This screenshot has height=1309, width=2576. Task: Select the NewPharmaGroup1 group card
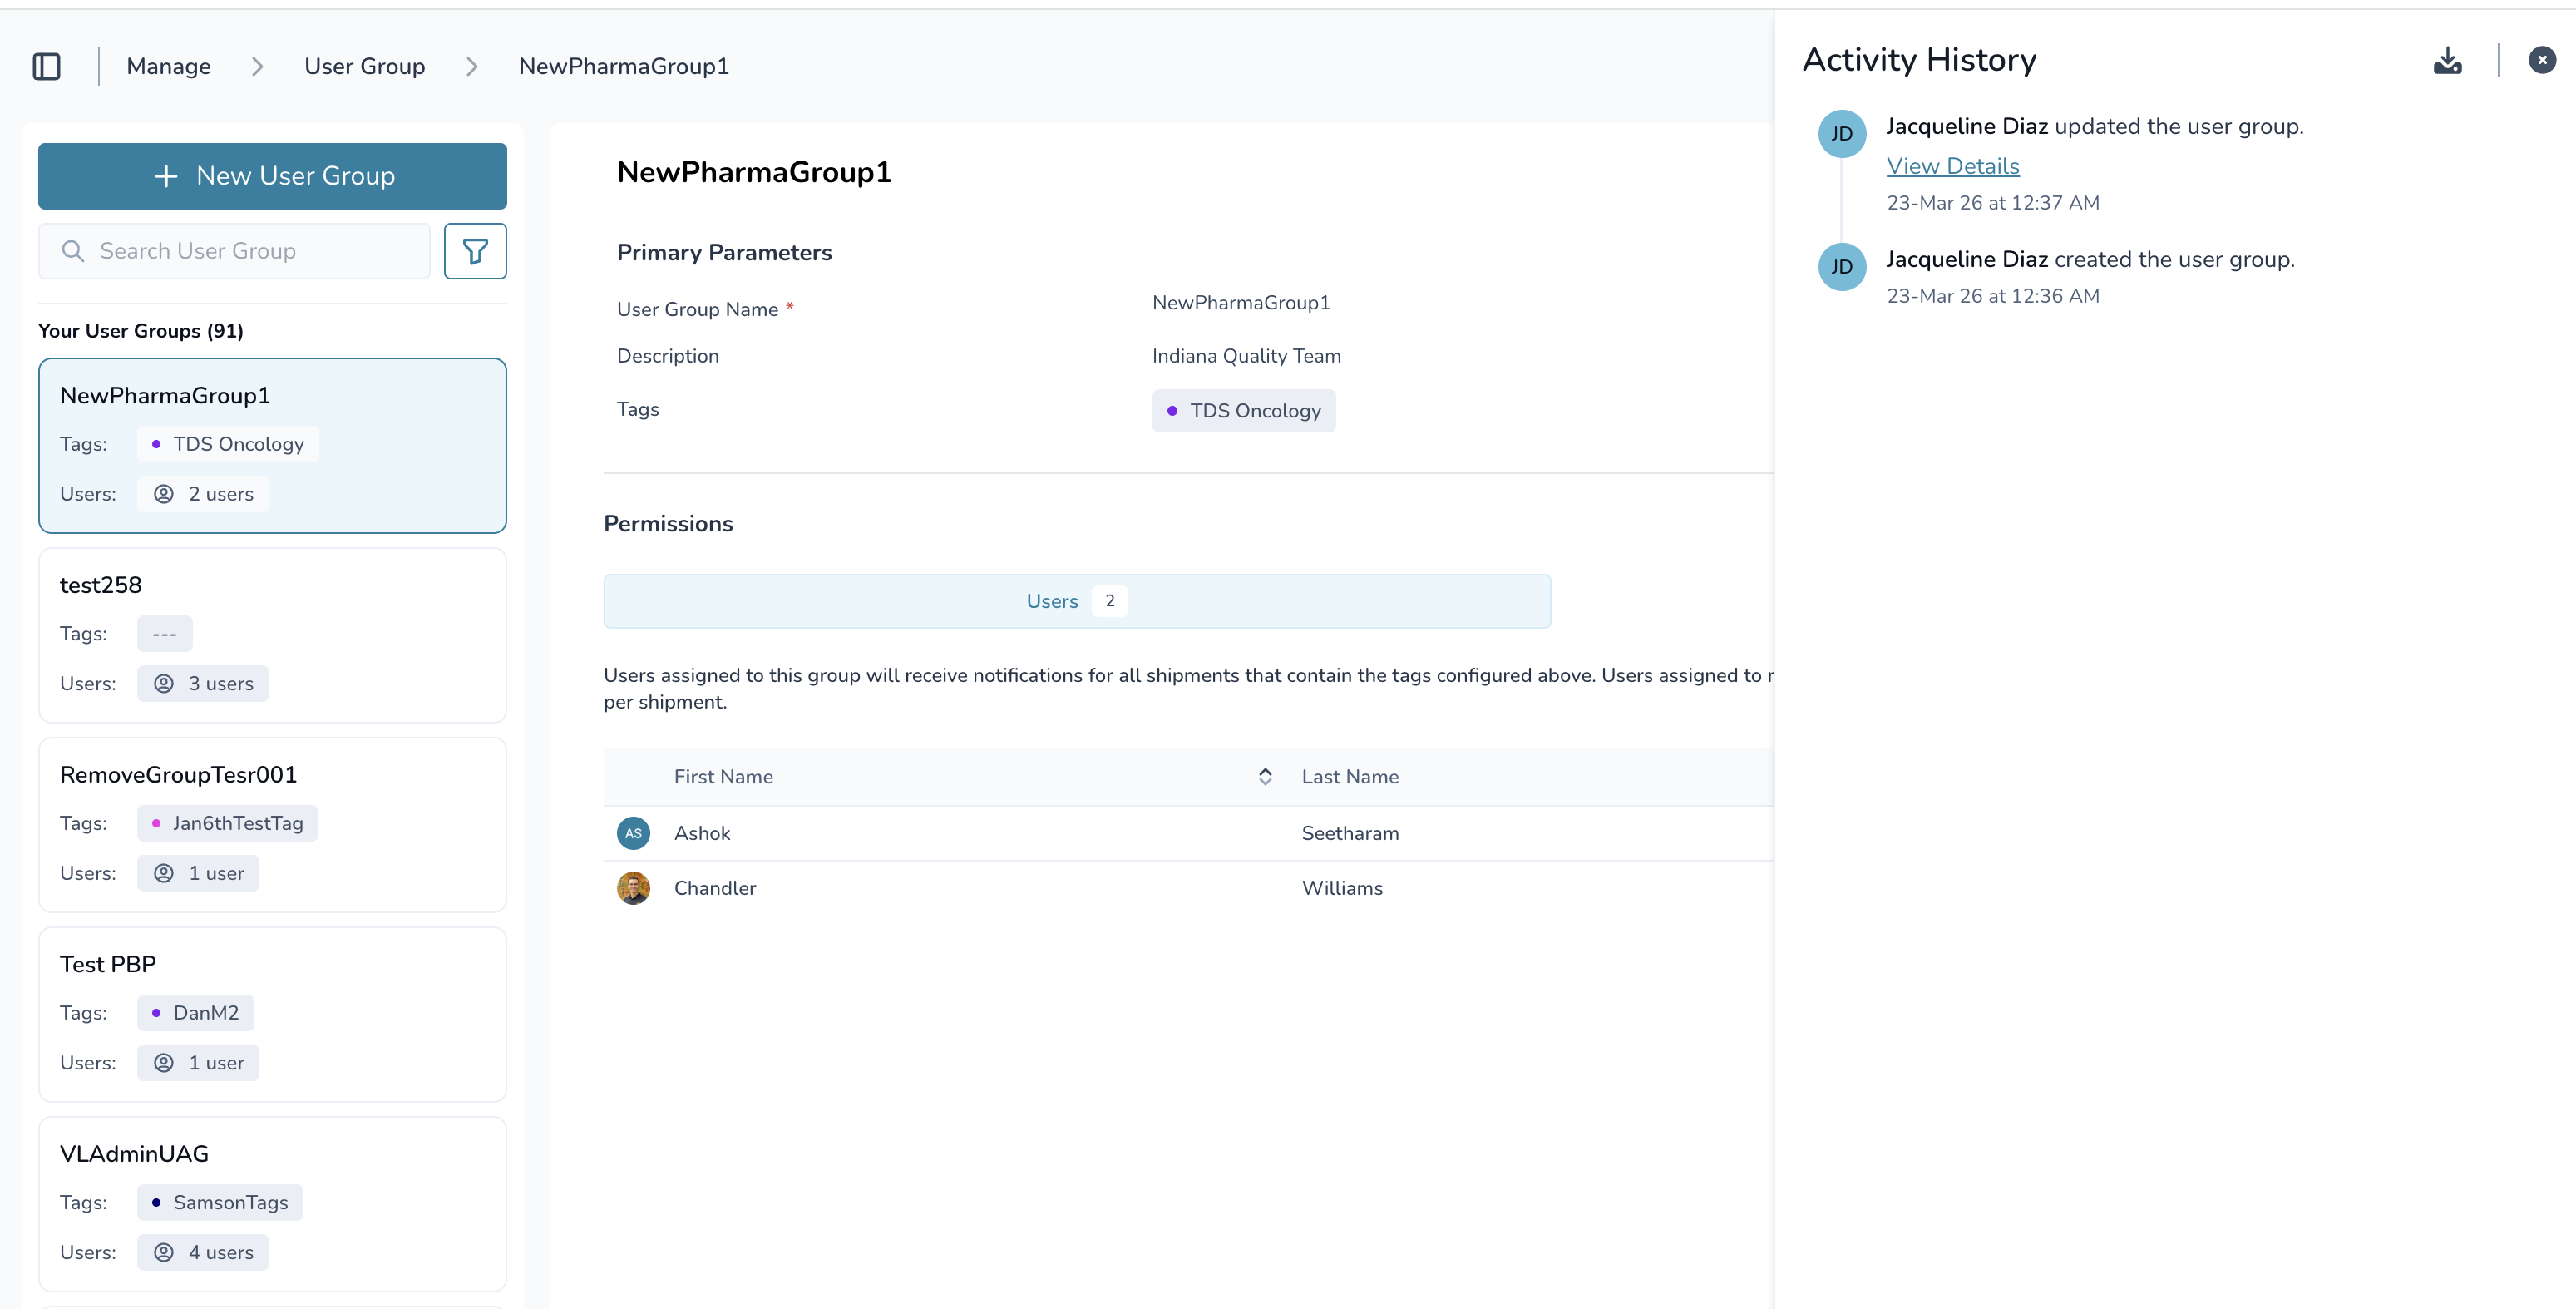point(272,445)
